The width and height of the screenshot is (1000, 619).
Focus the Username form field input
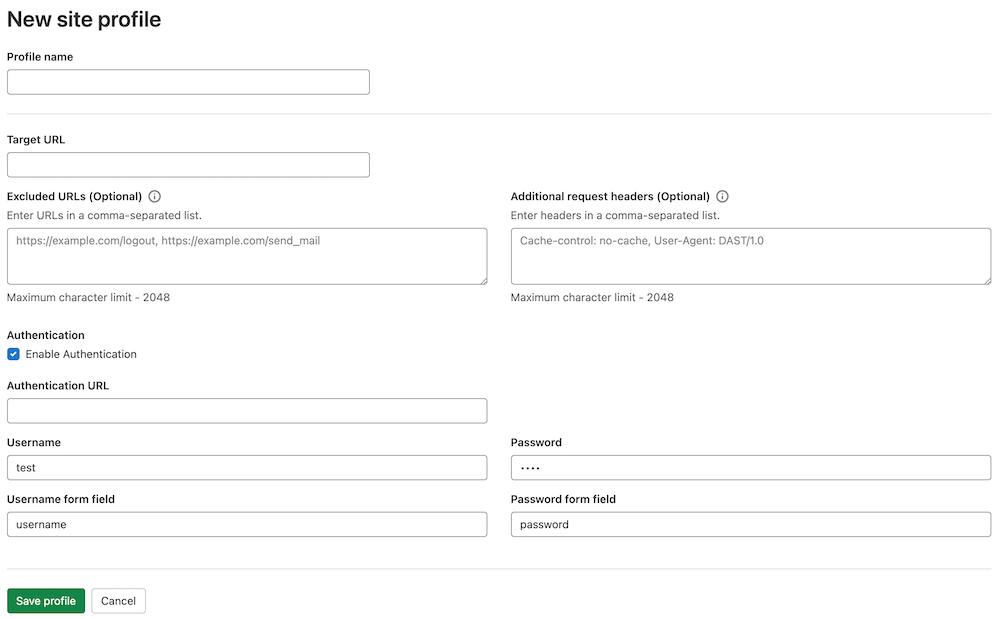(247, 524)
